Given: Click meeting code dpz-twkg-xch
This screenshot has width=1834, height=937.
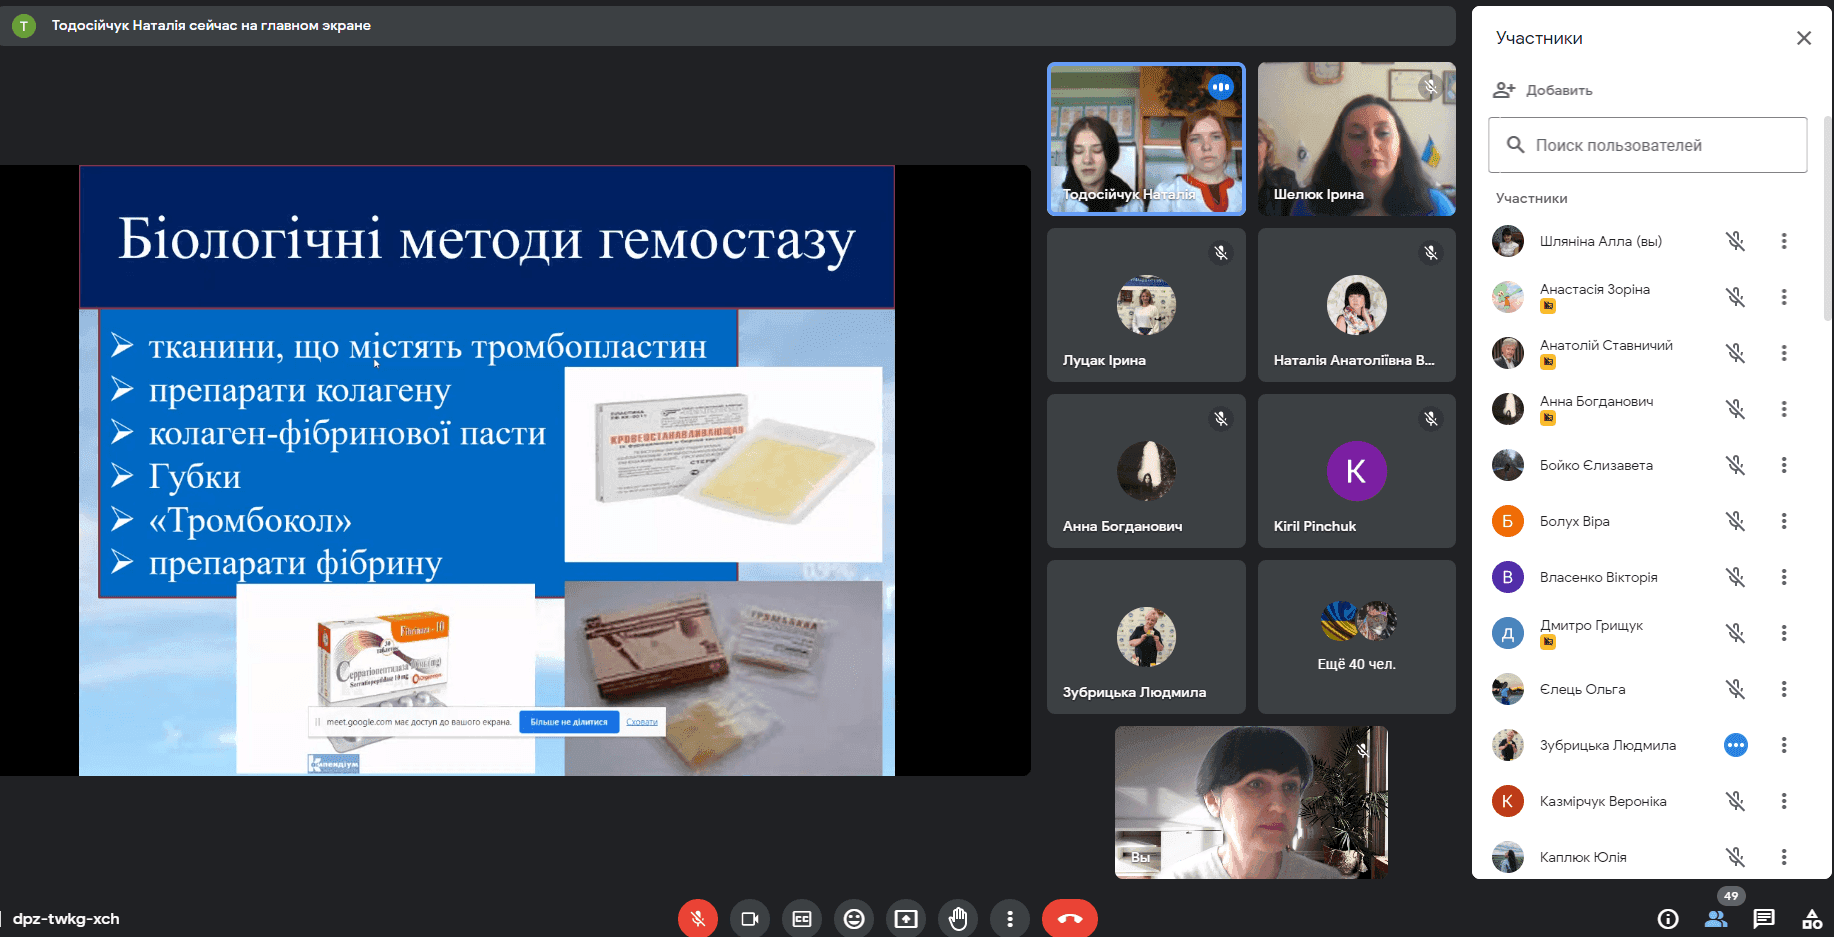Looking at the screenshot, I should 66,918.
